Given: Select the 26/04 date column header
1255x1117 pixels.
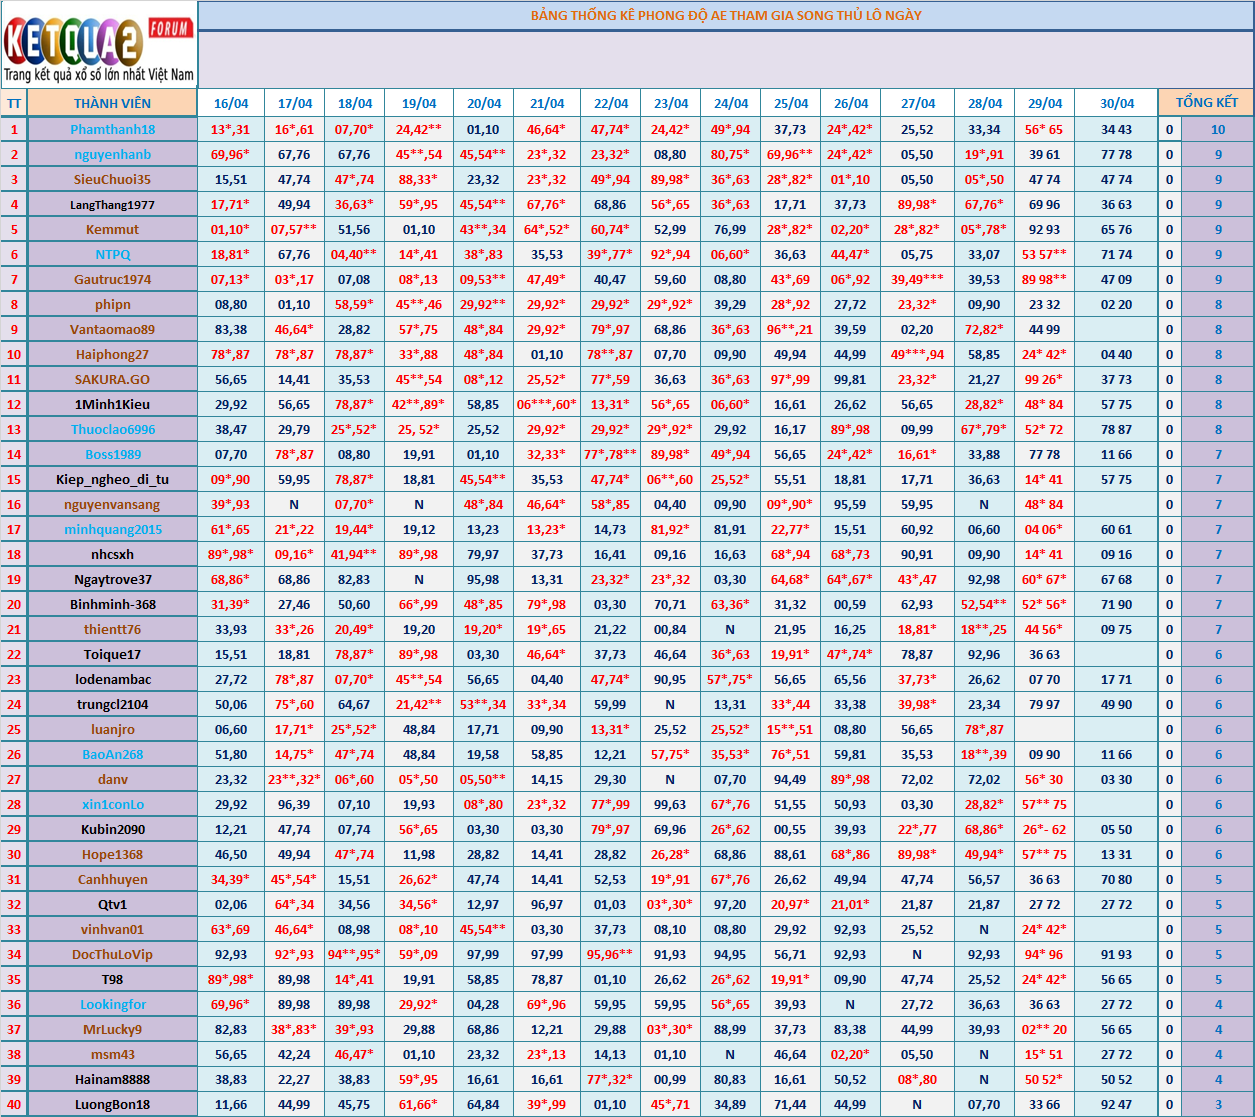Looking at the screenshot, I should tap(851, 103).
